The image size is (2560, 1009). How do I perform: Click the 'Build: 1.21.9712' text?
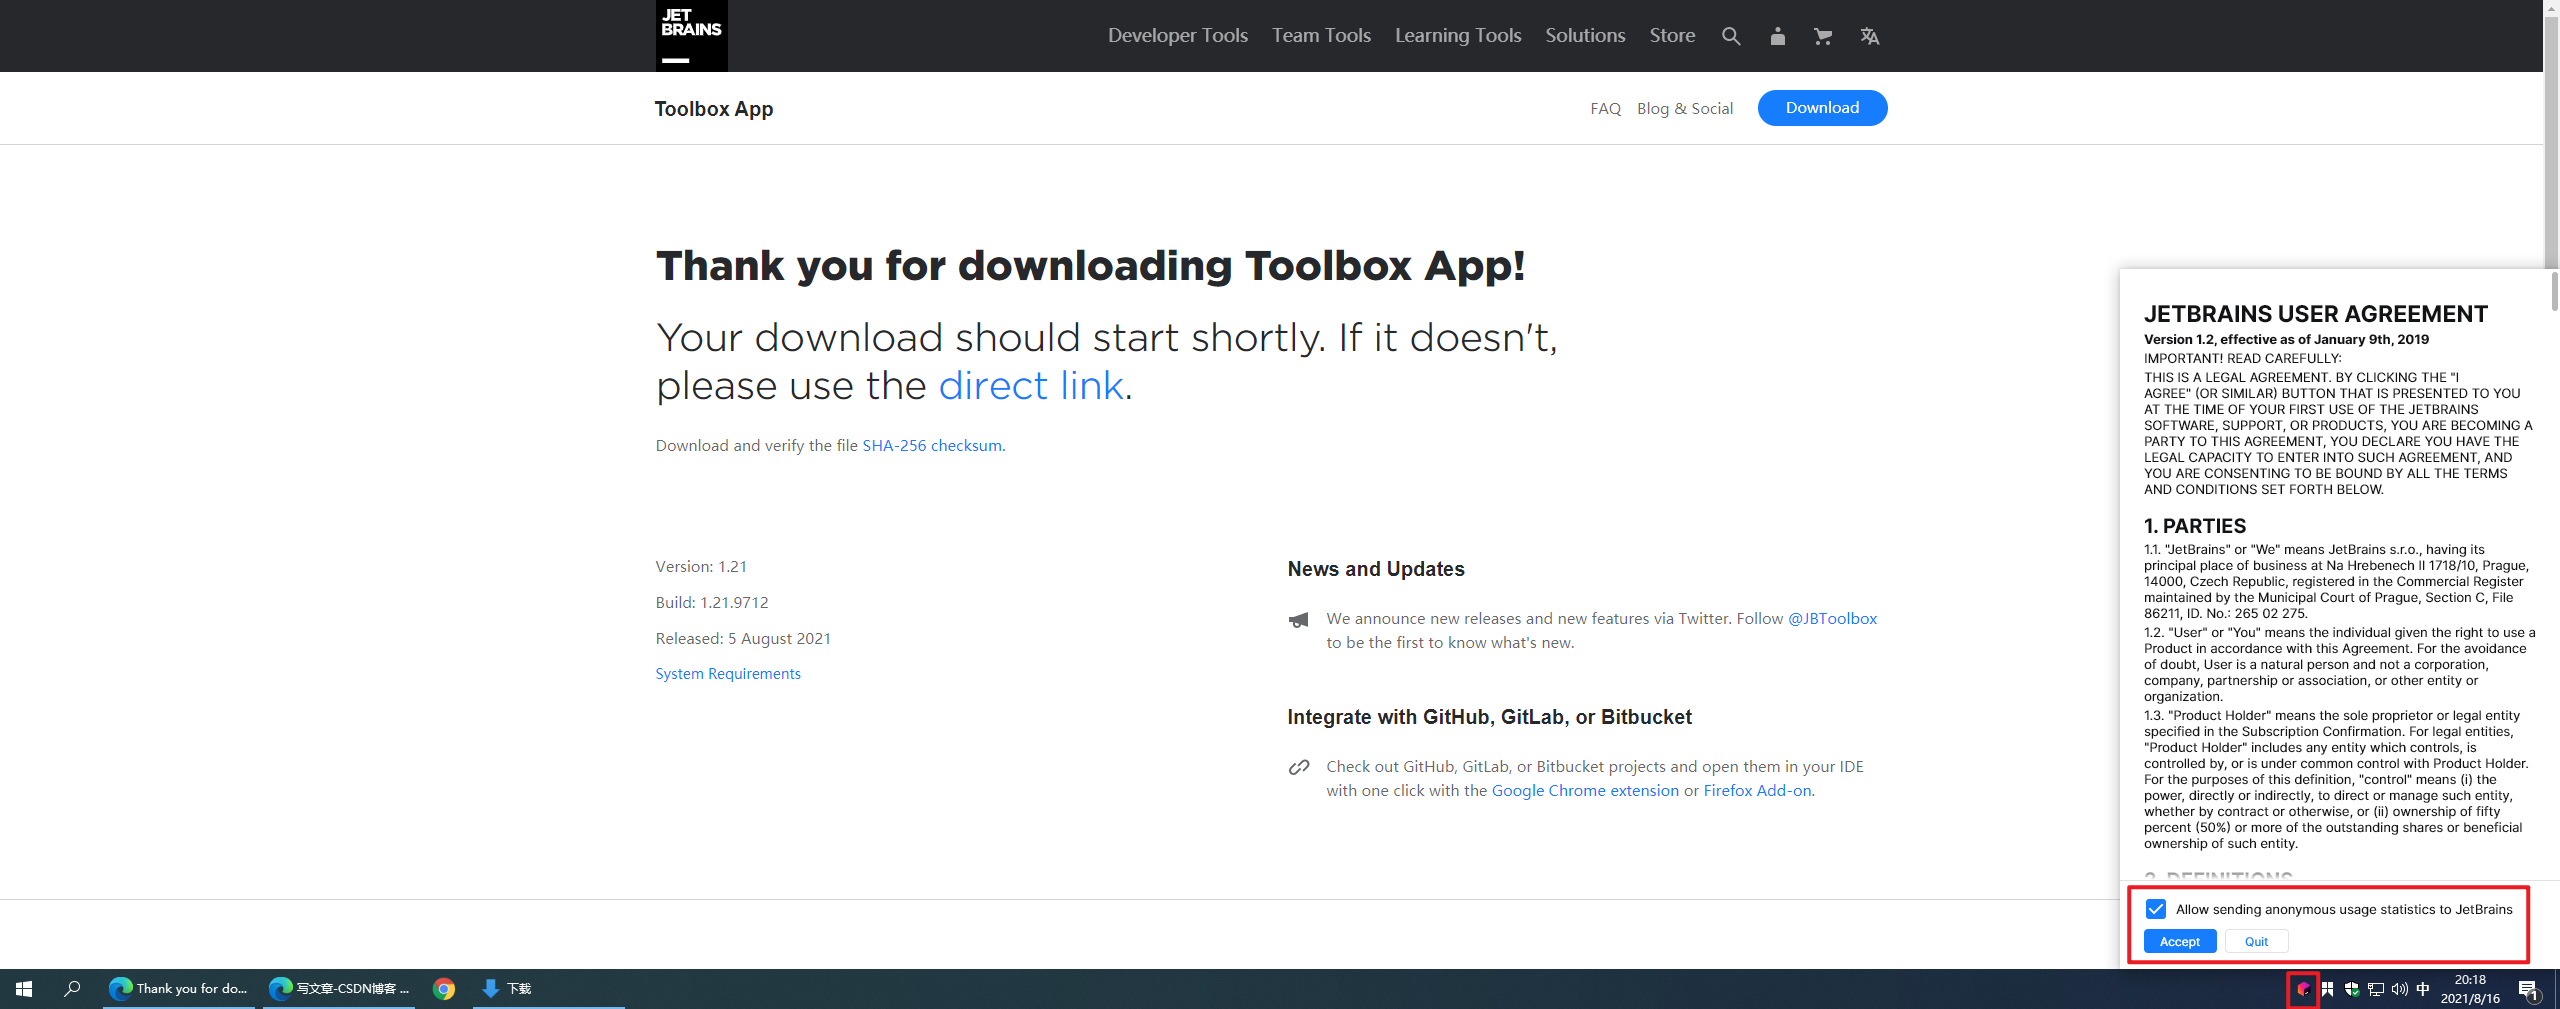(712, 603)
